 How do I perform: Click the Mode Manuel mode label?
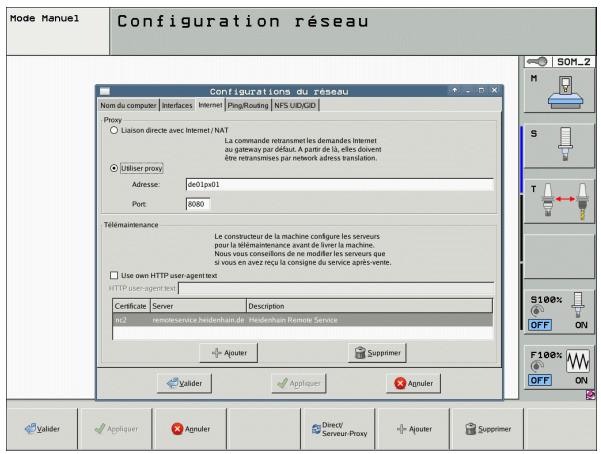click(x=44, y=18)
